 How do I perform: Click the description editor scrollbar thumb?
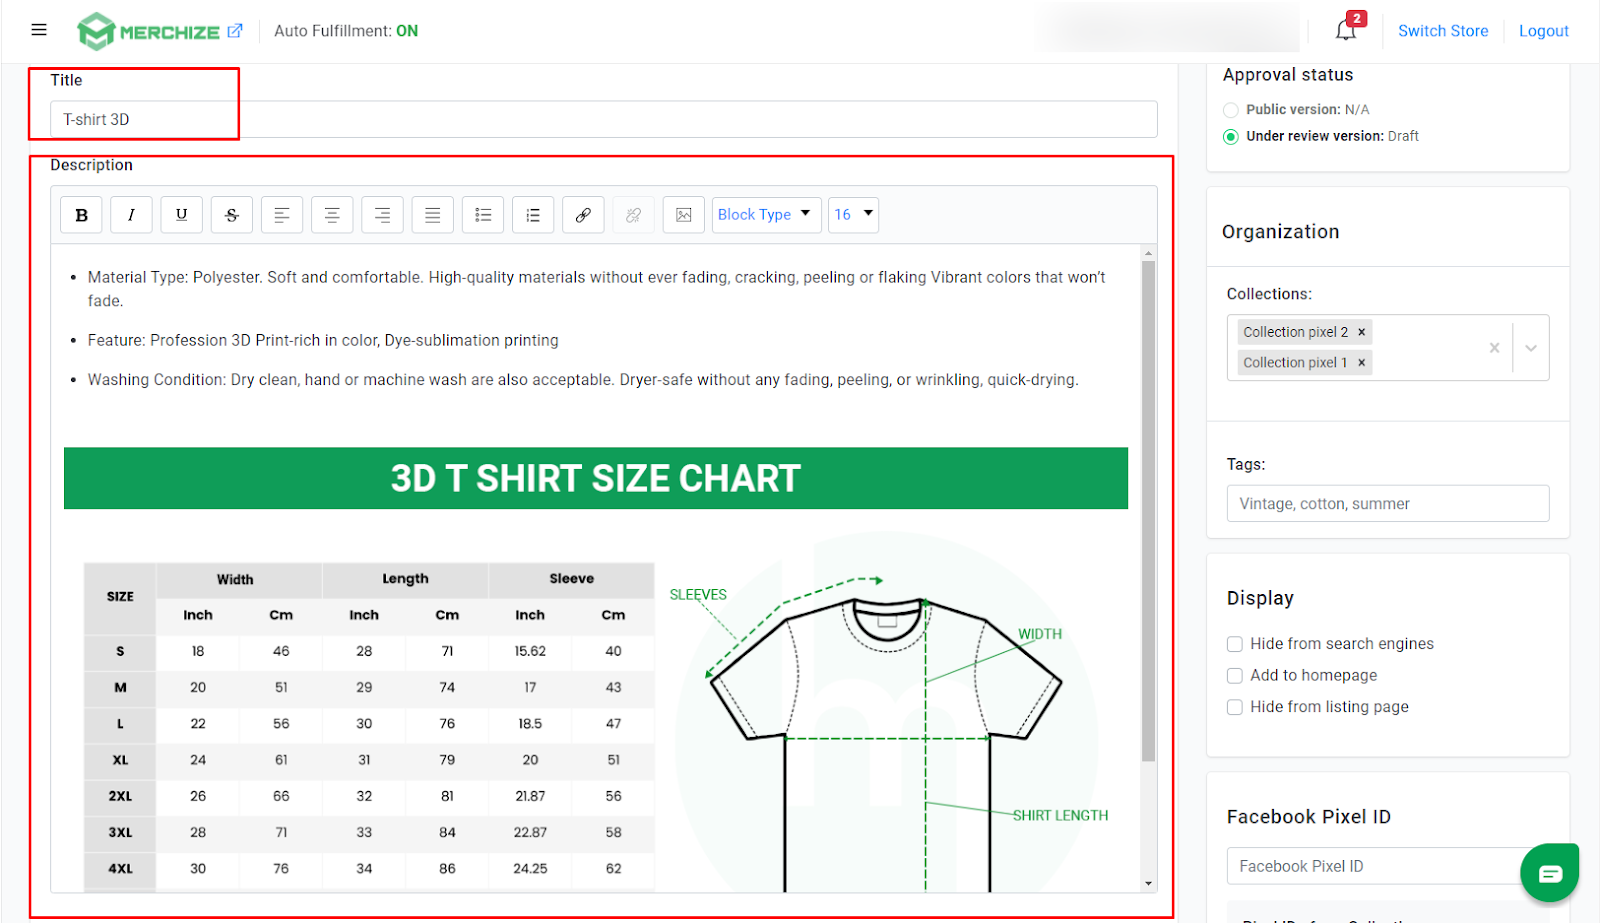1149,511
